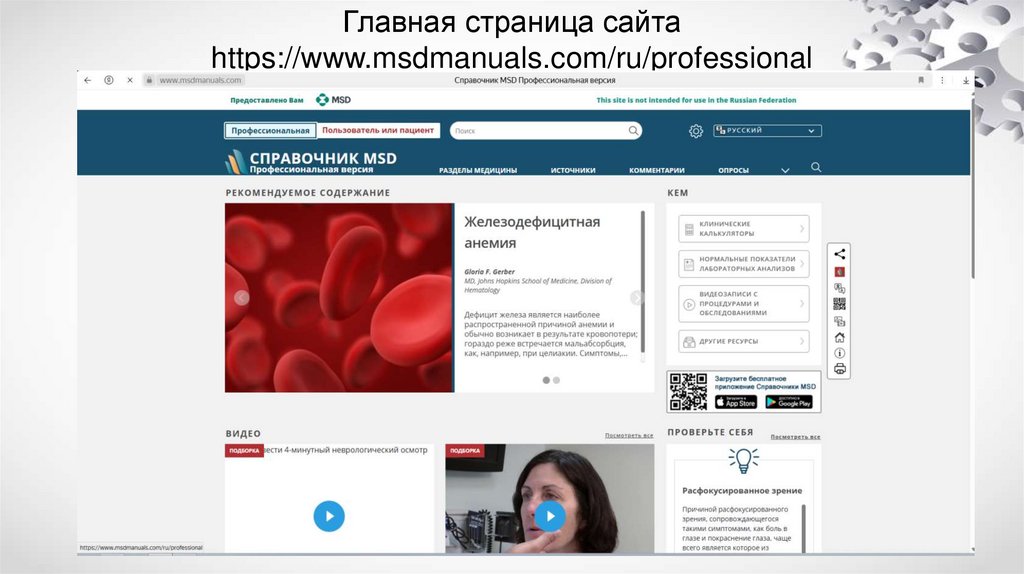Open the browser three-dot menu
This screenshot has height=574, width=1024.
click(x=942, y=80)
